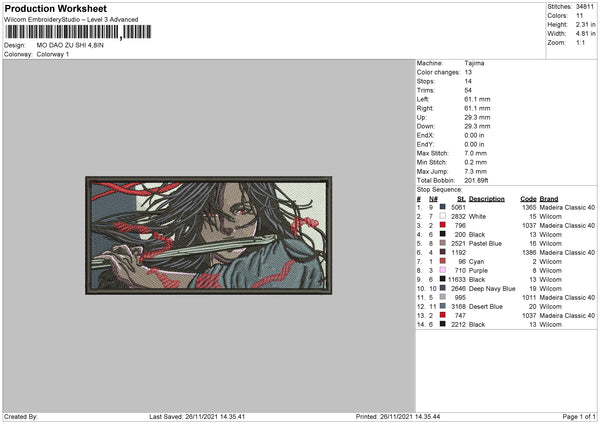Select the Cyan row swatch with 96 stitches
Image resolution: width=600 pixels, height=424 pixels.
pyautogui.click(x=443, y=261)
